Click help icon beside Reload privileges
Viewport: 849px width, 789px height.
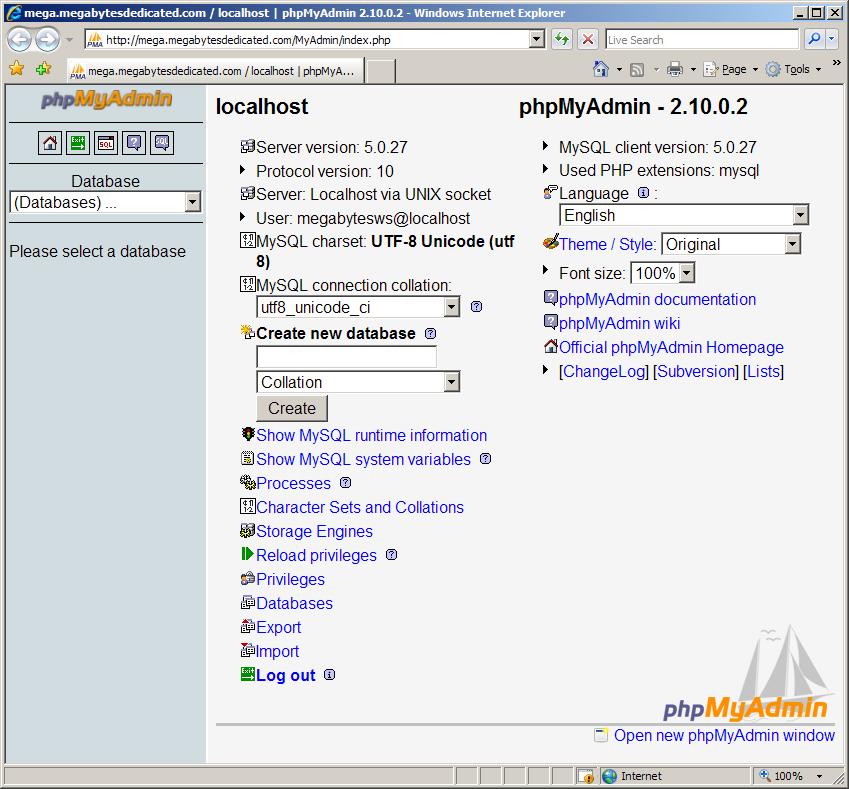(x=391, y=555)
